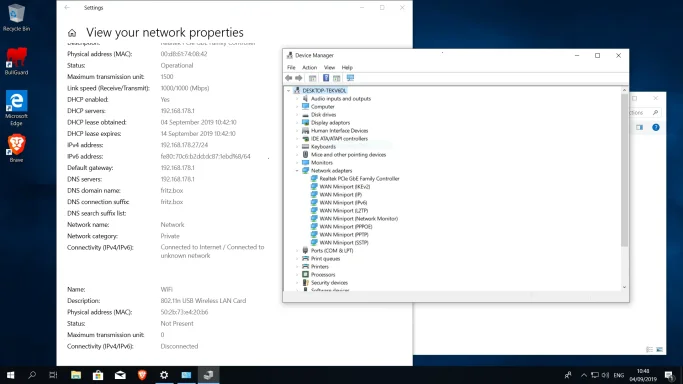Switch to Device Manager taskbar icon

208,375
